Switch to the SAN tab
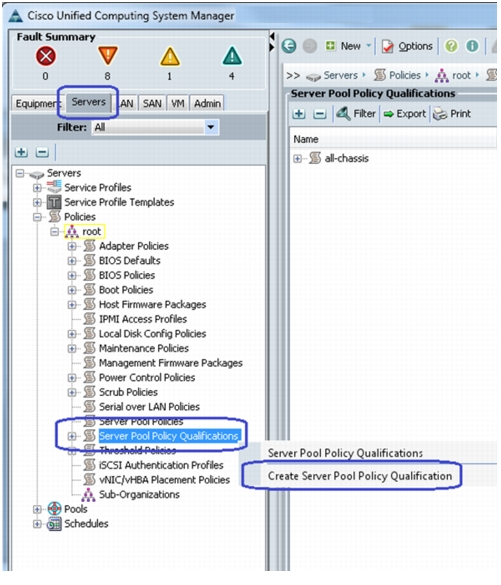 coord(152,103)
